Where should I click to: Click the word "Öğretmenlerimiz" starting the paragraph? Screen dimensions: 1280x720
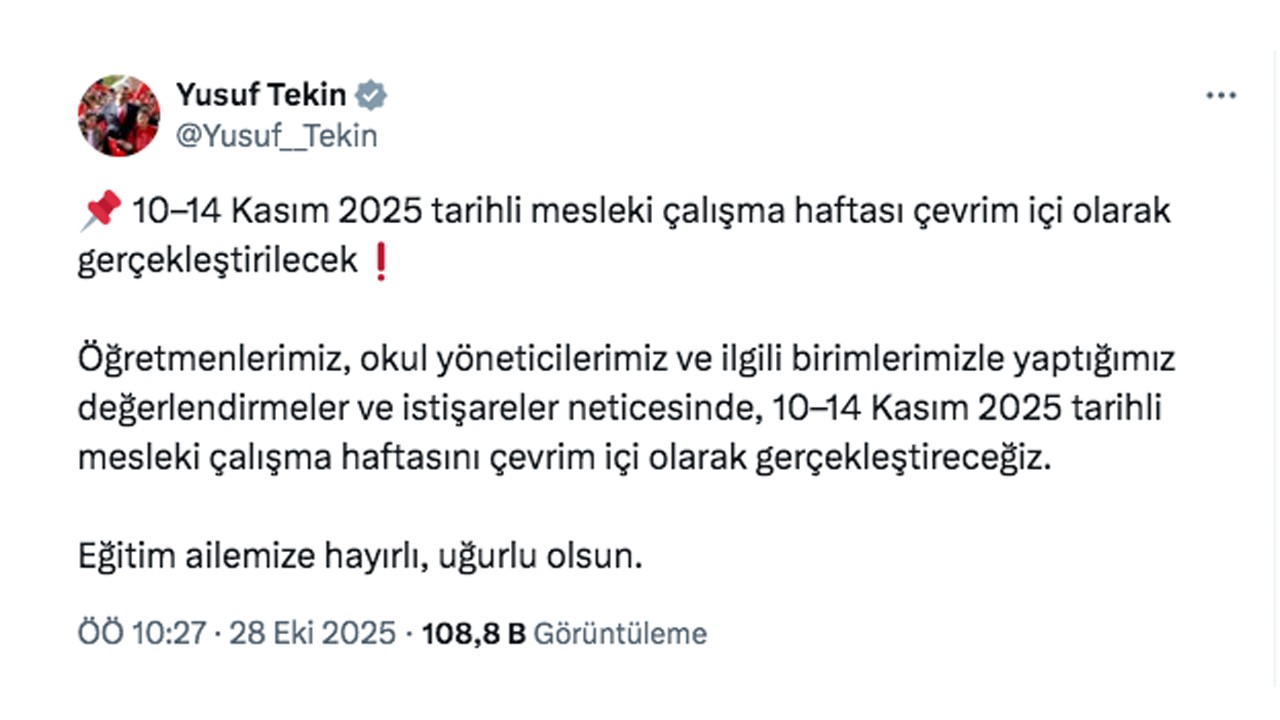pyautogui.click(x=212, y=360)
